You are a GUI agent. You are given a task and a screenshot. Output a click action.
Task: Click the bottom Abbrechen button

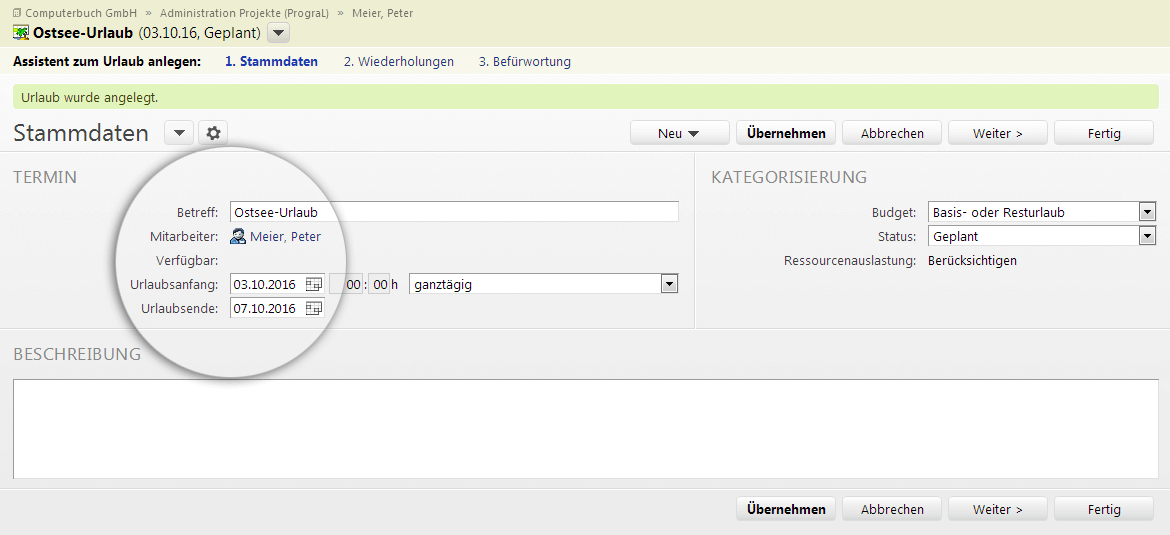point(892,510)
